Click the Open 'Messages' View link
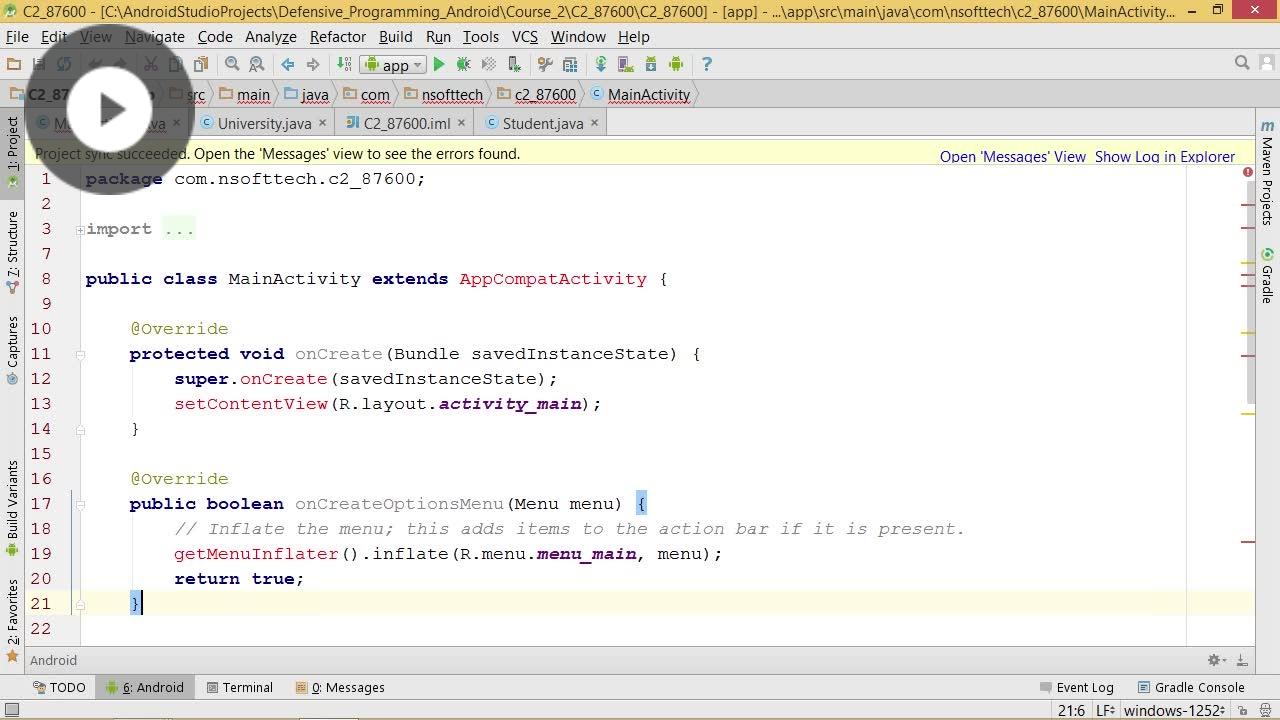The width and height of the screenshot is (1280, 720). tap(1012, 156)
